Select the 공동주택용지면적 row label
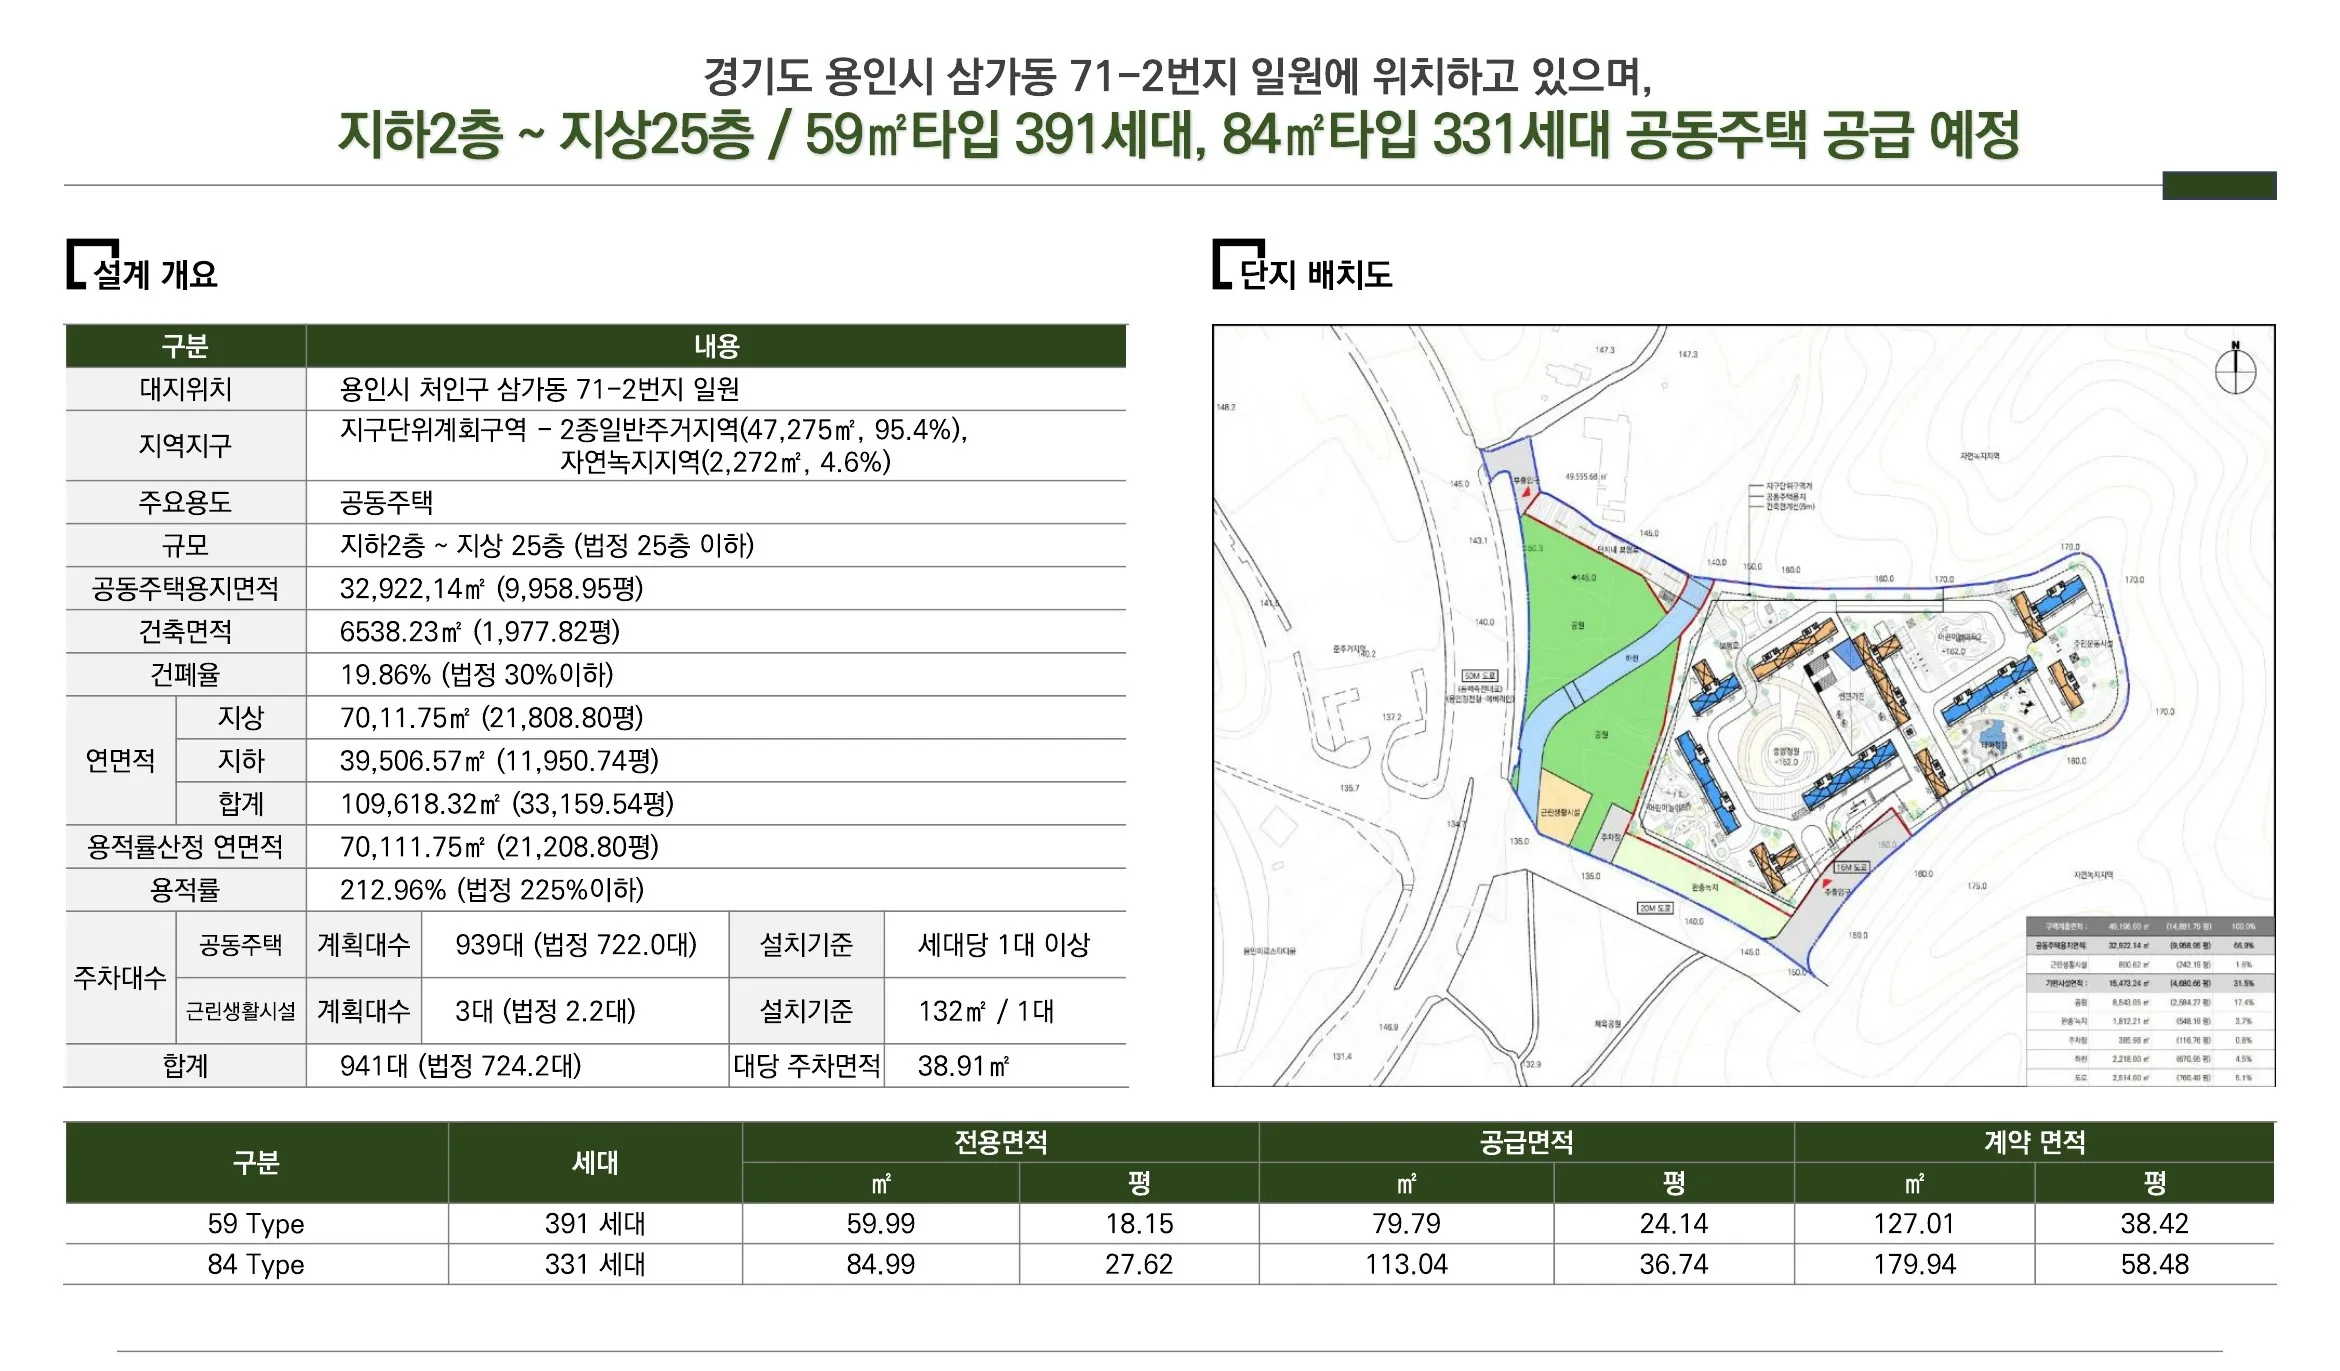Image resolution: width=2340 pixels, height=1371 pixels. coord(186,588)
